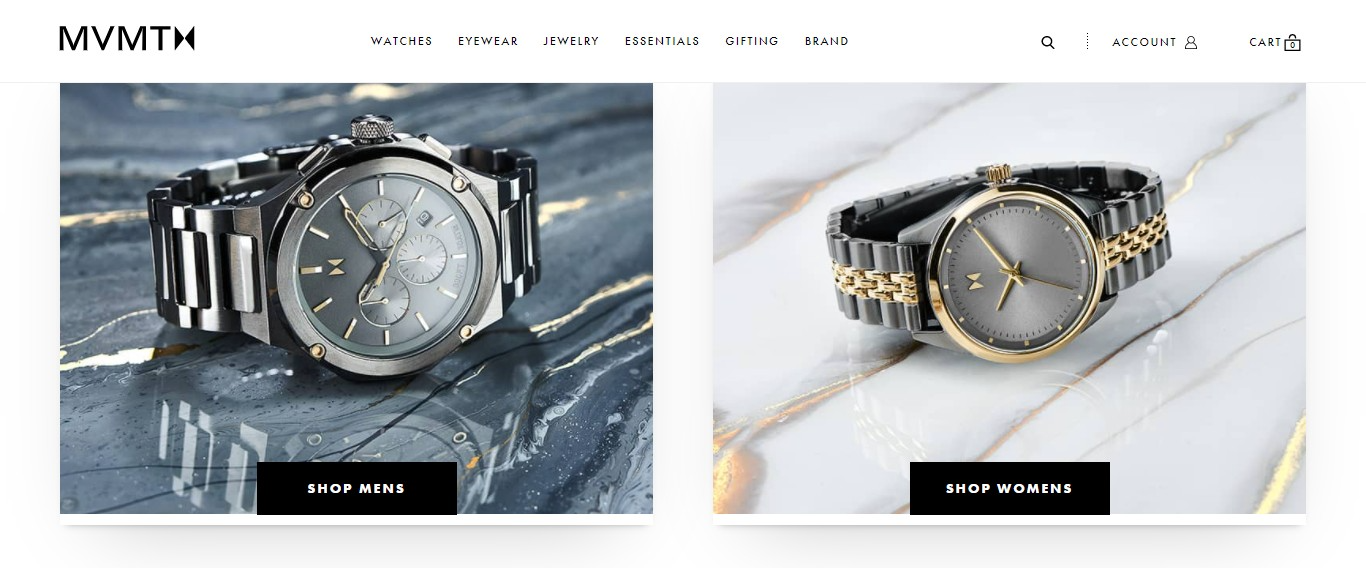The width and height of the screenshot is (1366, 568).
Task: Click the MVMT wordmark logo
Action: coord(127,39)
